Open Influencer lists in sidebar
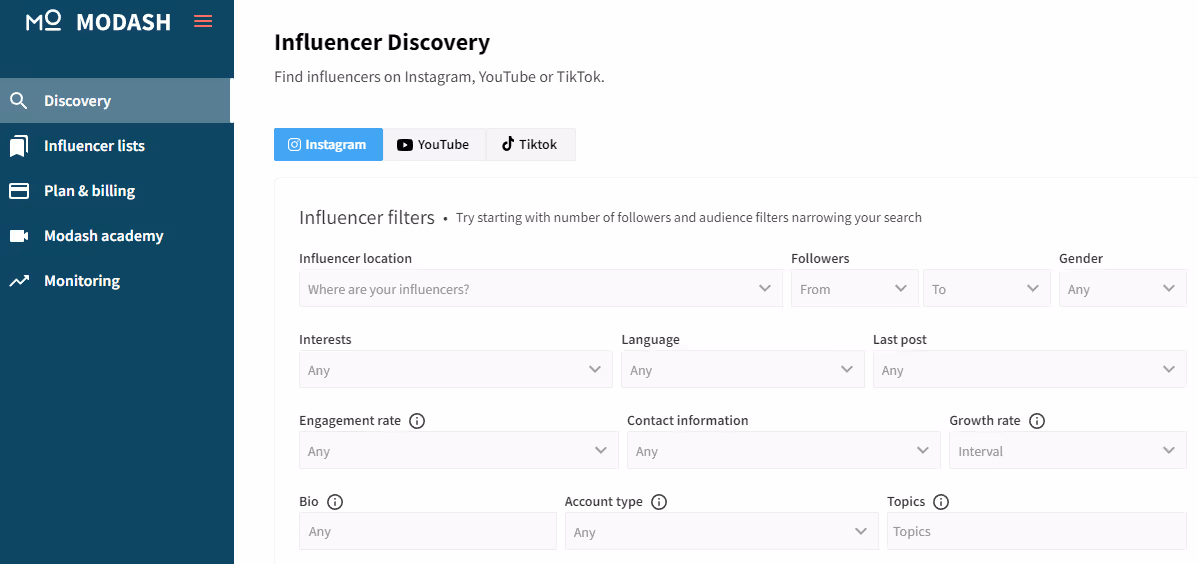The height and width of the screenshot is (564, 1198). tap(115, 146)
